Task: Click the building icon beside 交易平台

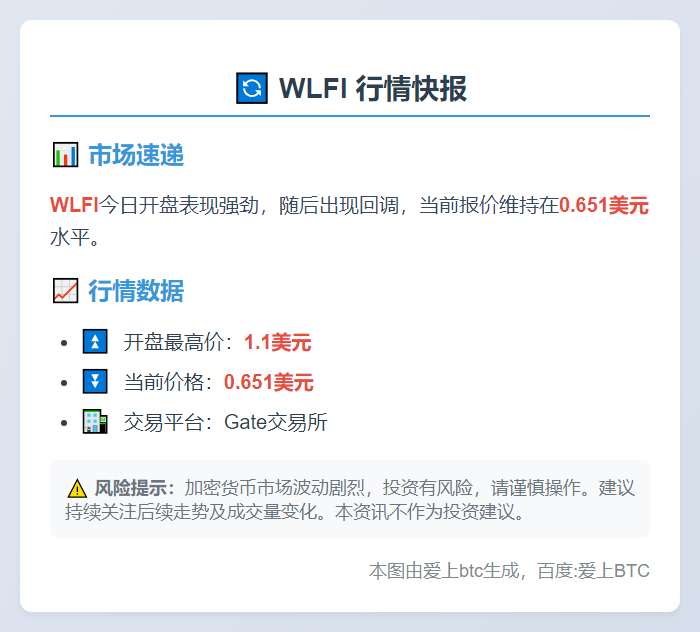Action: pos(95,422)
